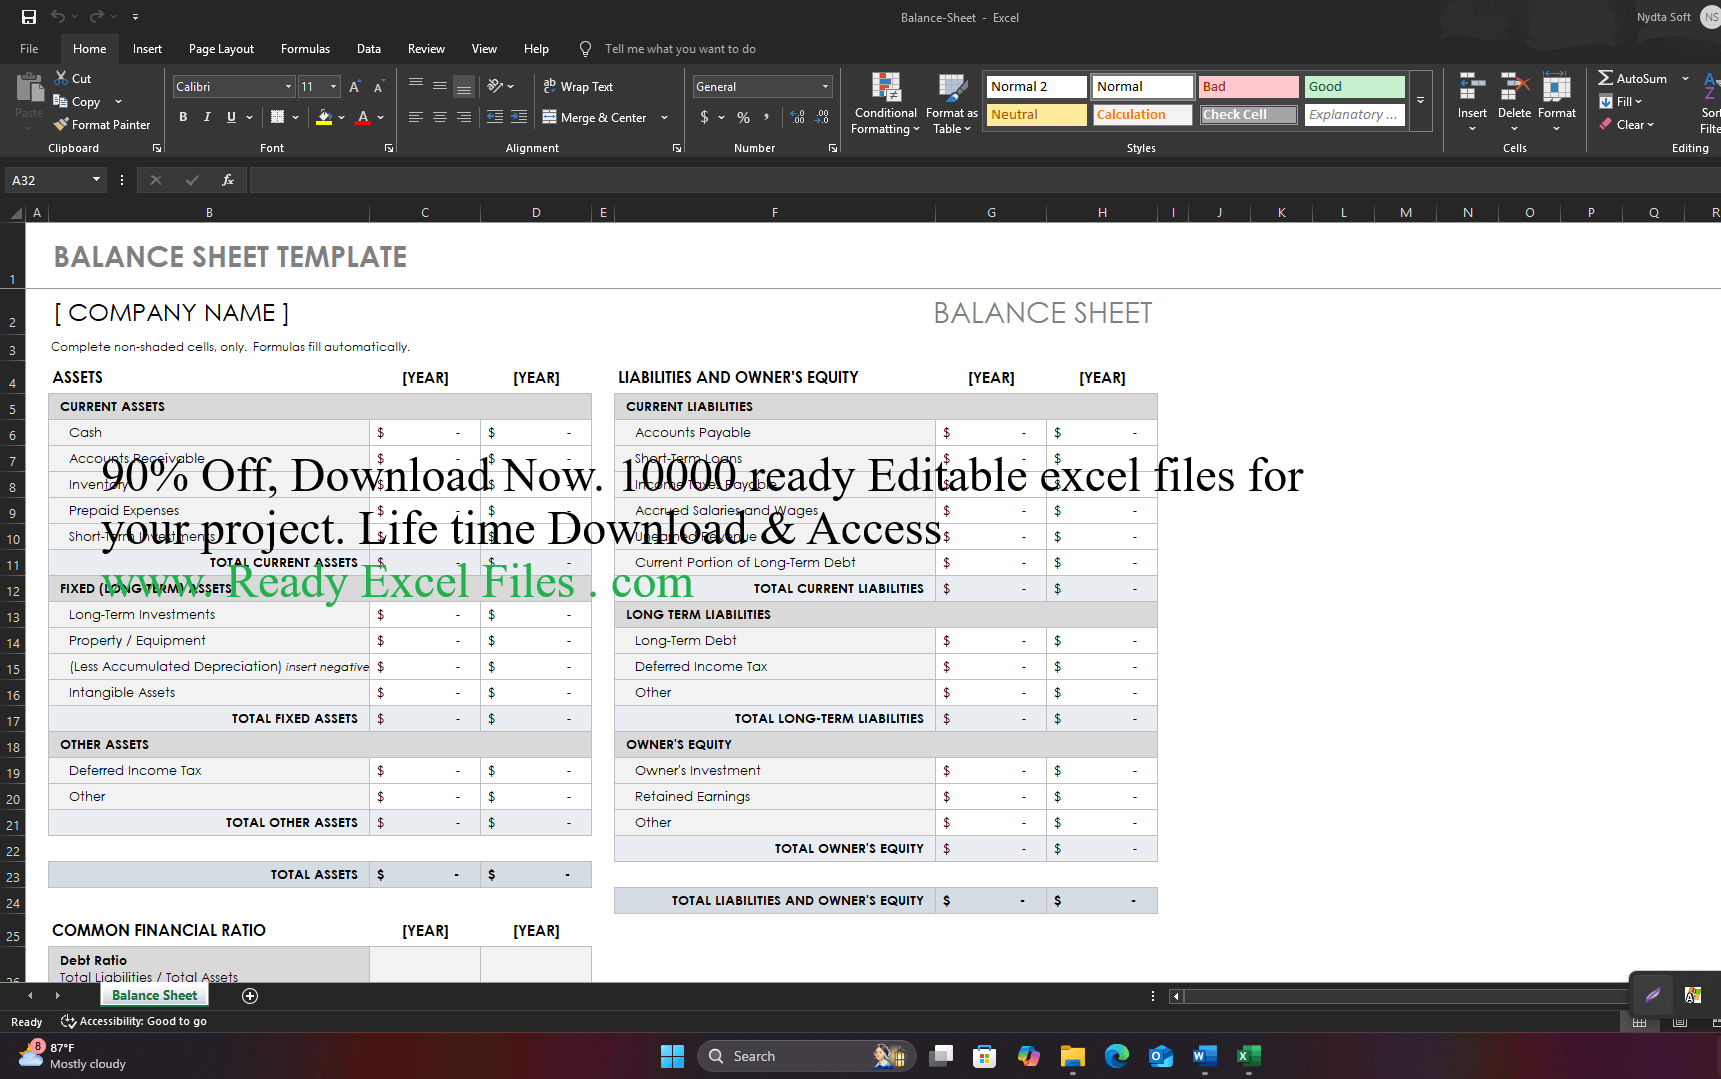Screen dimensions: 1721x1079
Task: Apply the Bad cell style
Action: [1248, 87]
